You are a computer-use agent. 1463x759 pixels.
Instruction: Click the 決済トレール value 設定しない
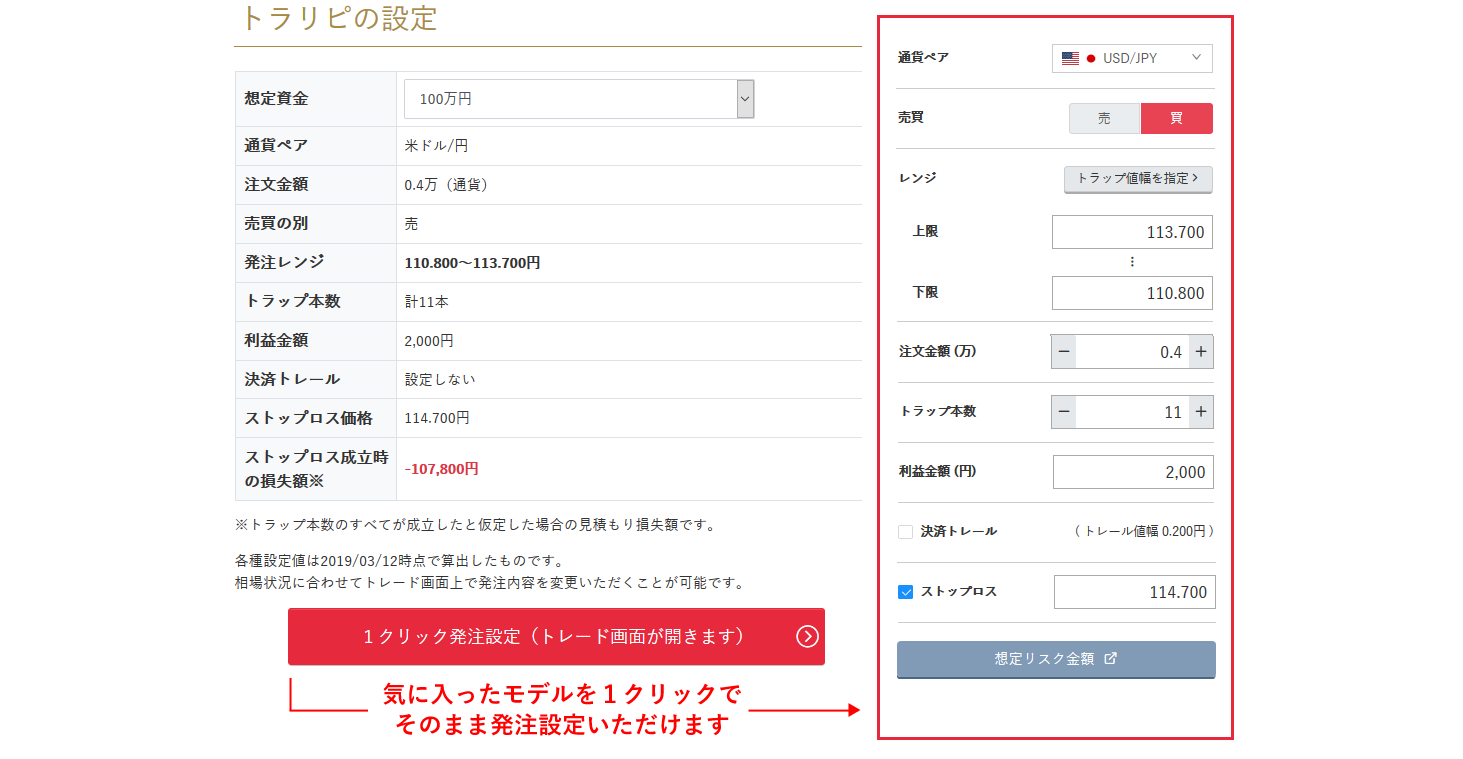coord(440,379)
